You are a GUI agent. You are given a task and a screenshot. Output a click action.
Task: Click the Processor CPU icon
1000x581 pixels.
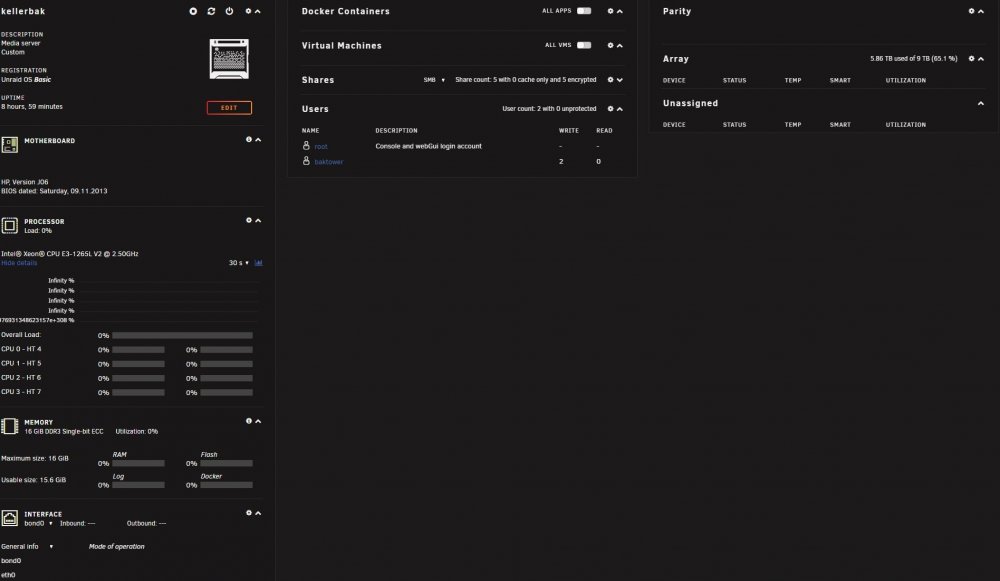[x=10, y=226]
